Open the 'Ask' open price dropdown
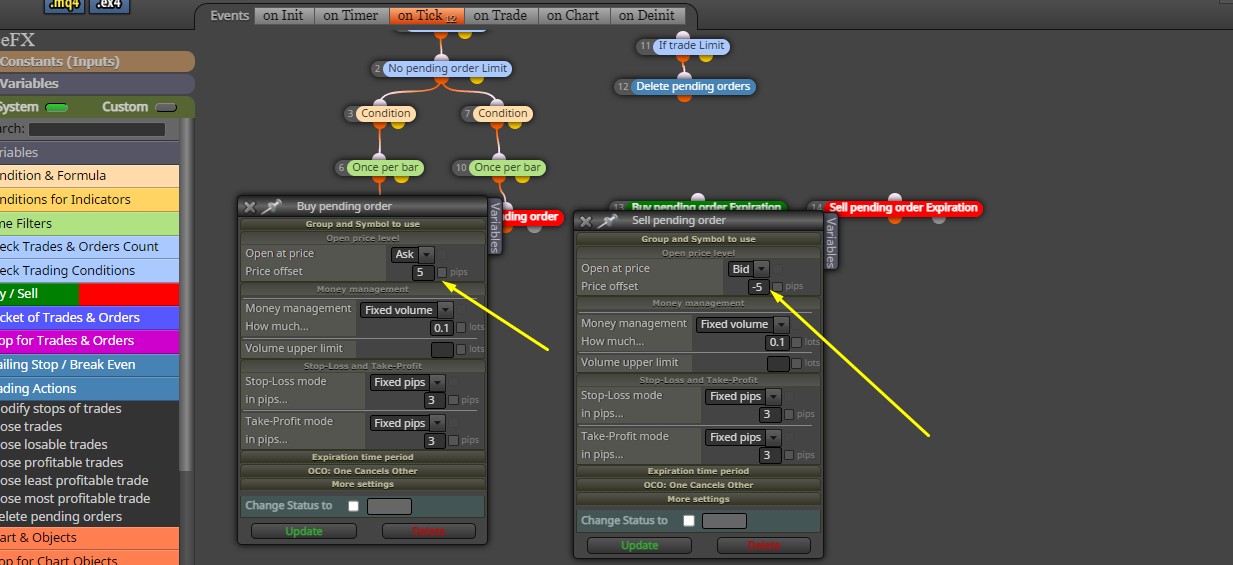This screenshot has width=1233, height=565. (412, 255)
